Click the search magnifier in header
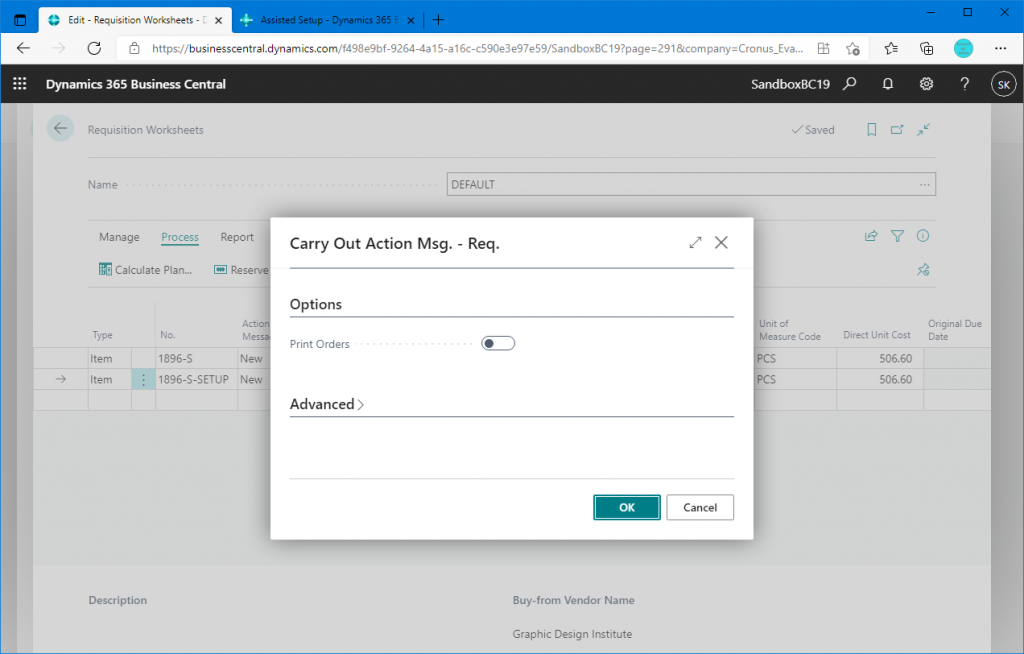 pyautogui.click(x=849, y=85)
